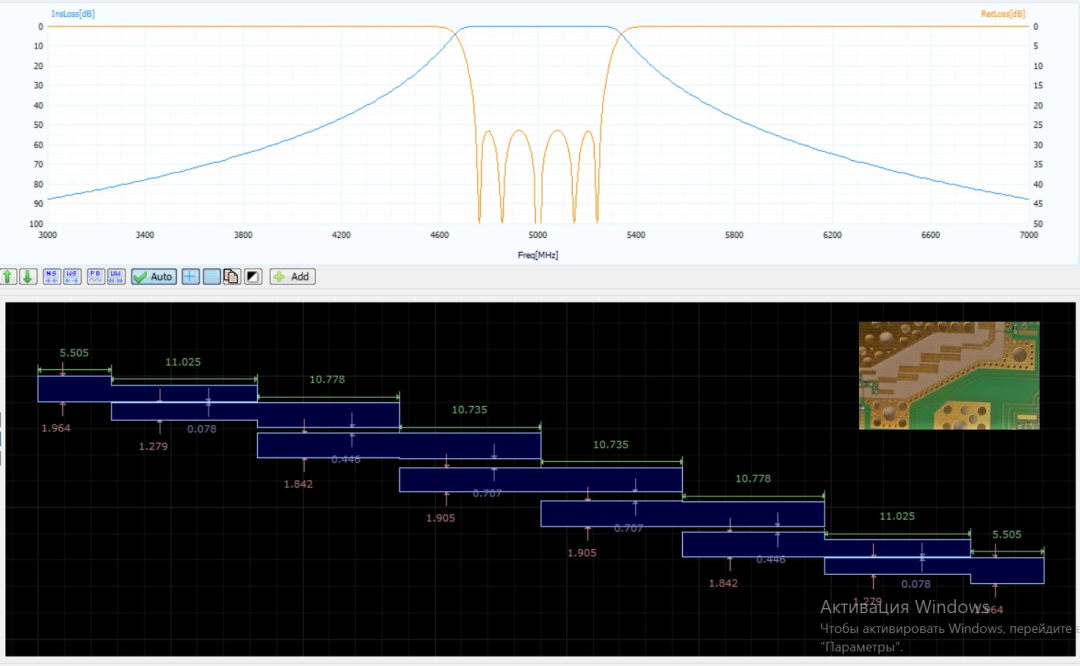Click the last 5.505 length dimension
The height and width of the screenshot is (666, 1080).
pyautogui.click(x=1006, y=534)
